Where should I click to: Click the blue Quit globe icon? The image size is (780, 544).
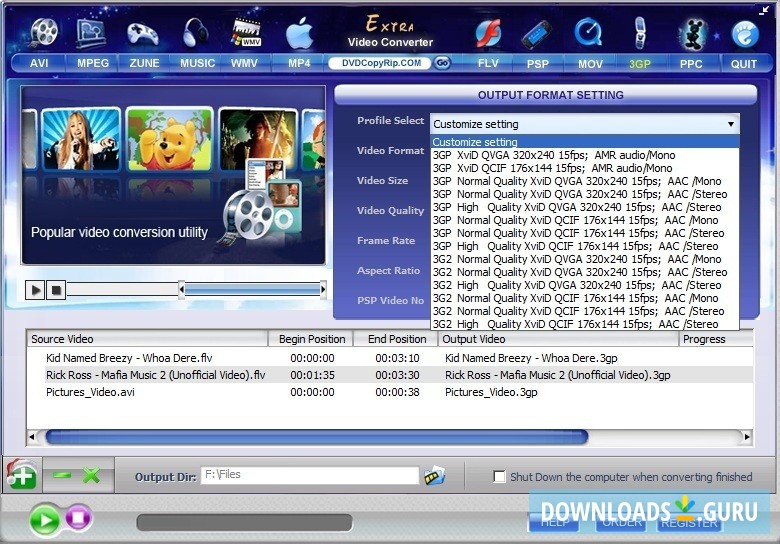tap(745, 34)
